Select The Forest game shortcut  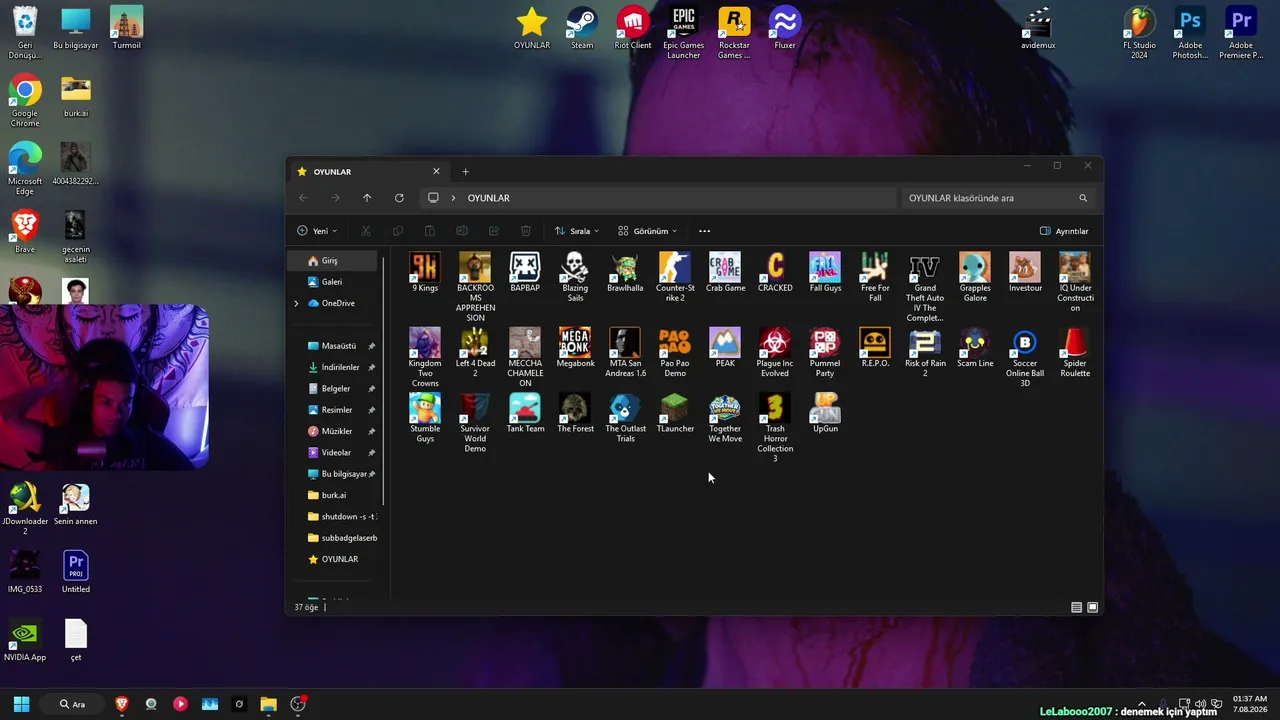point(575,412)
